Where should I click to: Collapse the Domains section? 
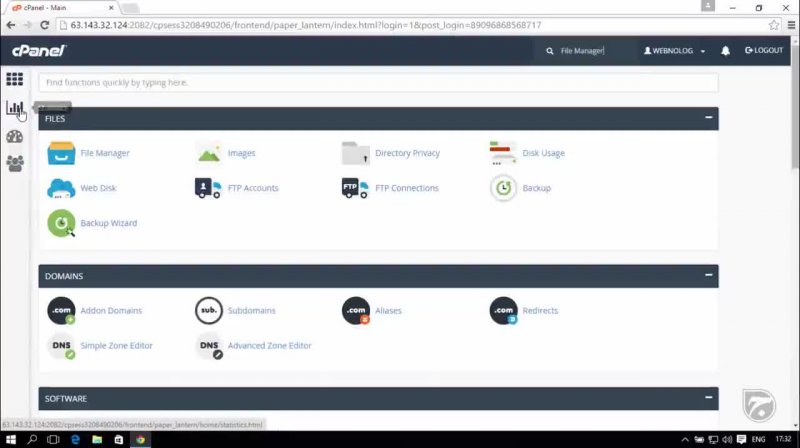pos(708,275)
